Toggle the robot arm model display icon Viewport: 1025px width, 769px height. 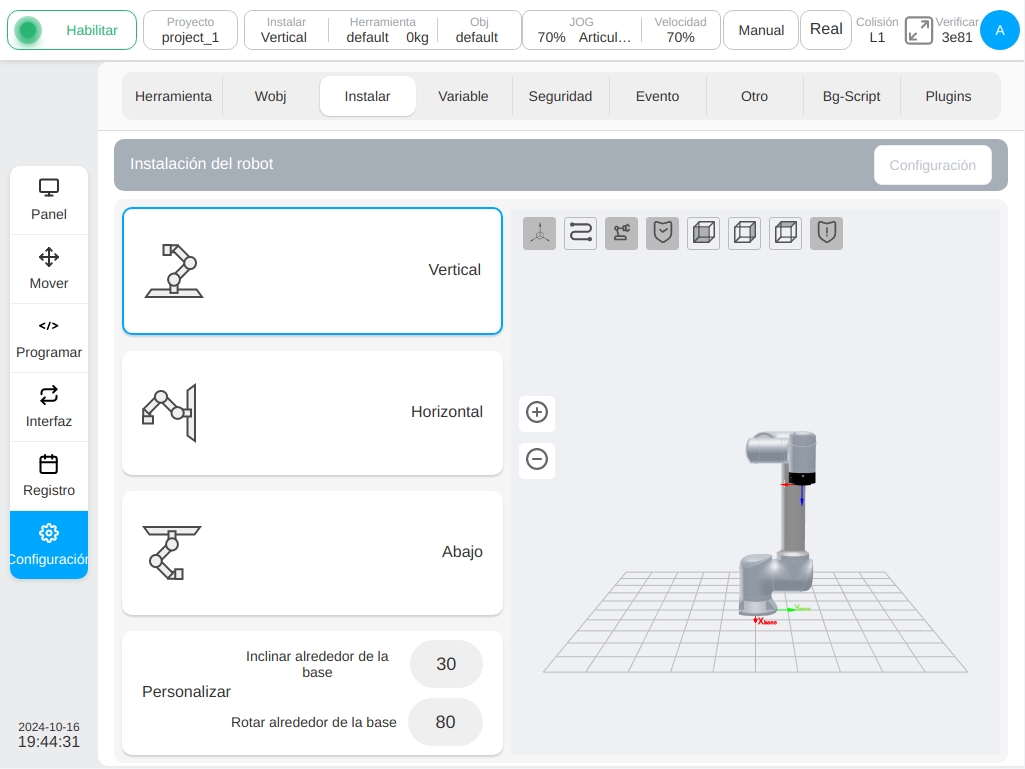pyautogui.click(x=622, y=233)
